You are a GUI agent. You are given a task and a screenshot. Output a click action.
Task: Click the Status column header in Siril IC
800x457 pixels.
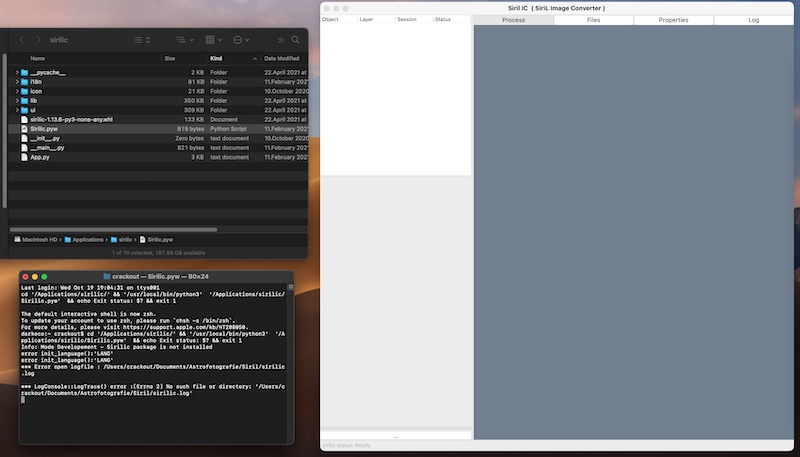pyautogui.click(x=452, y=19)
